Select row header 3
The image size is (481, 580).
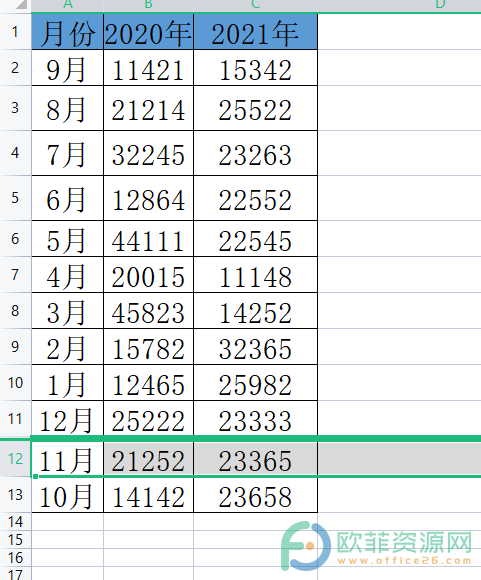click(15, 108)
